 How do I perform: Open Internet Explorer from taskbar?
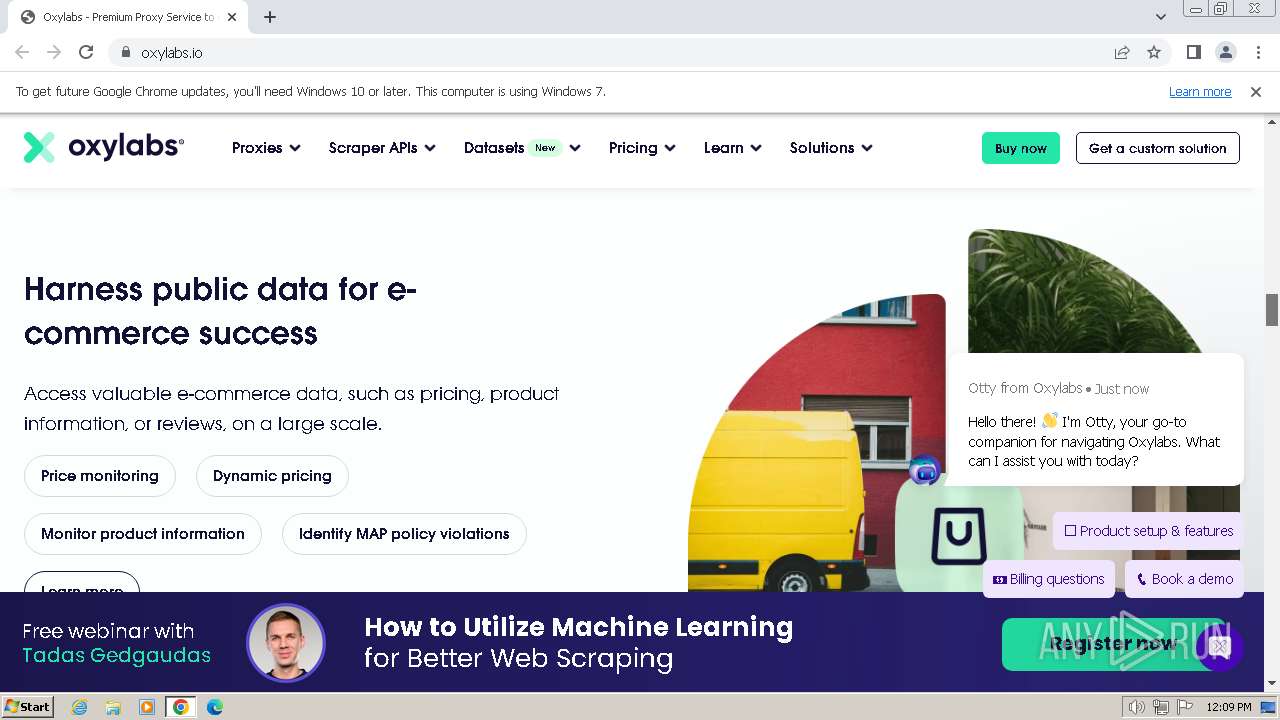coord(79,707)
